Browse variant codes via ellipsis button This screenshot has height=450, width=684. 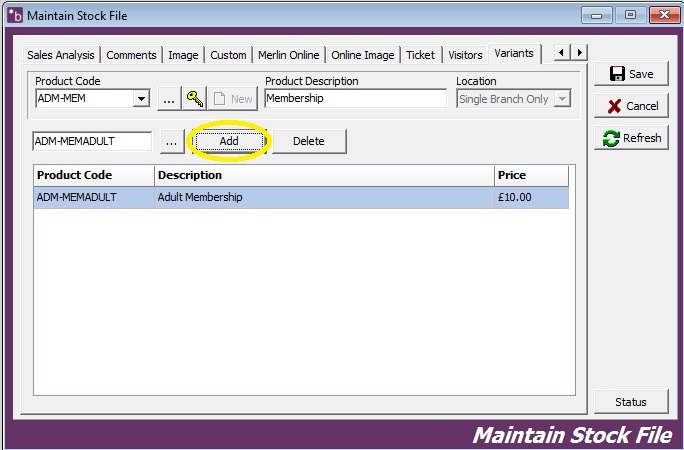coord(171,141)
